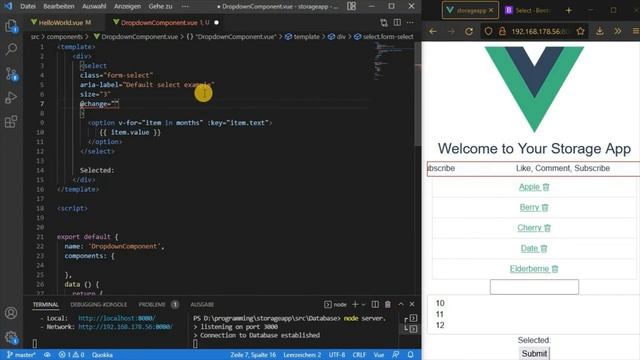Image resolution: width=640 pixels, height=360 pixels.
Task: Click the errors and warnings status indicator
Action: 71,355
